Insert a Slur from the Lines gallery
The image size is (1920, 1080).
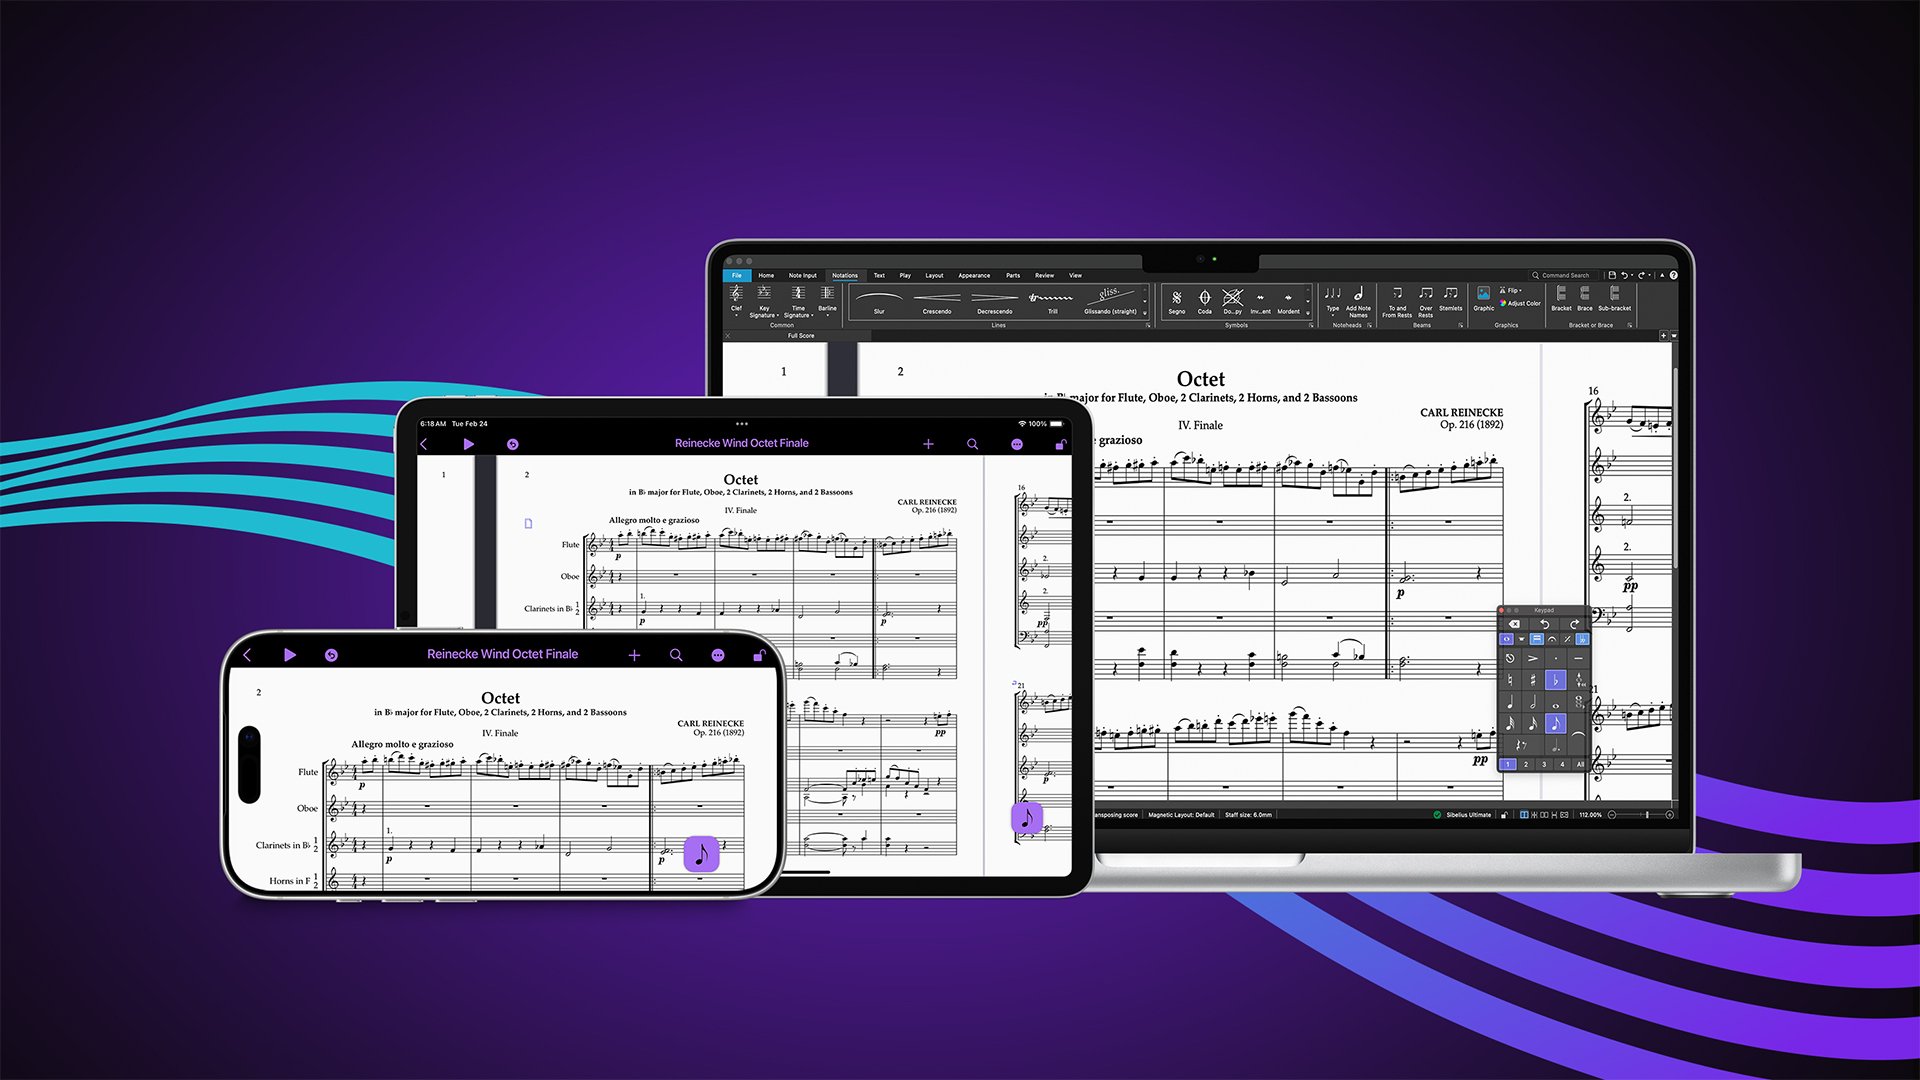[879, 302]
